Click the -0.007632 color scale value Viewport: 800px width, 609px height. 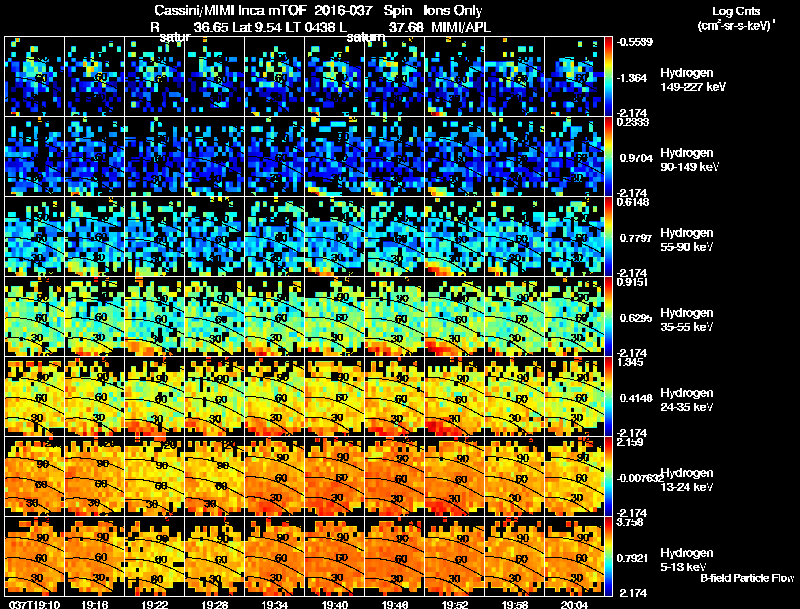tap(640, 478)
